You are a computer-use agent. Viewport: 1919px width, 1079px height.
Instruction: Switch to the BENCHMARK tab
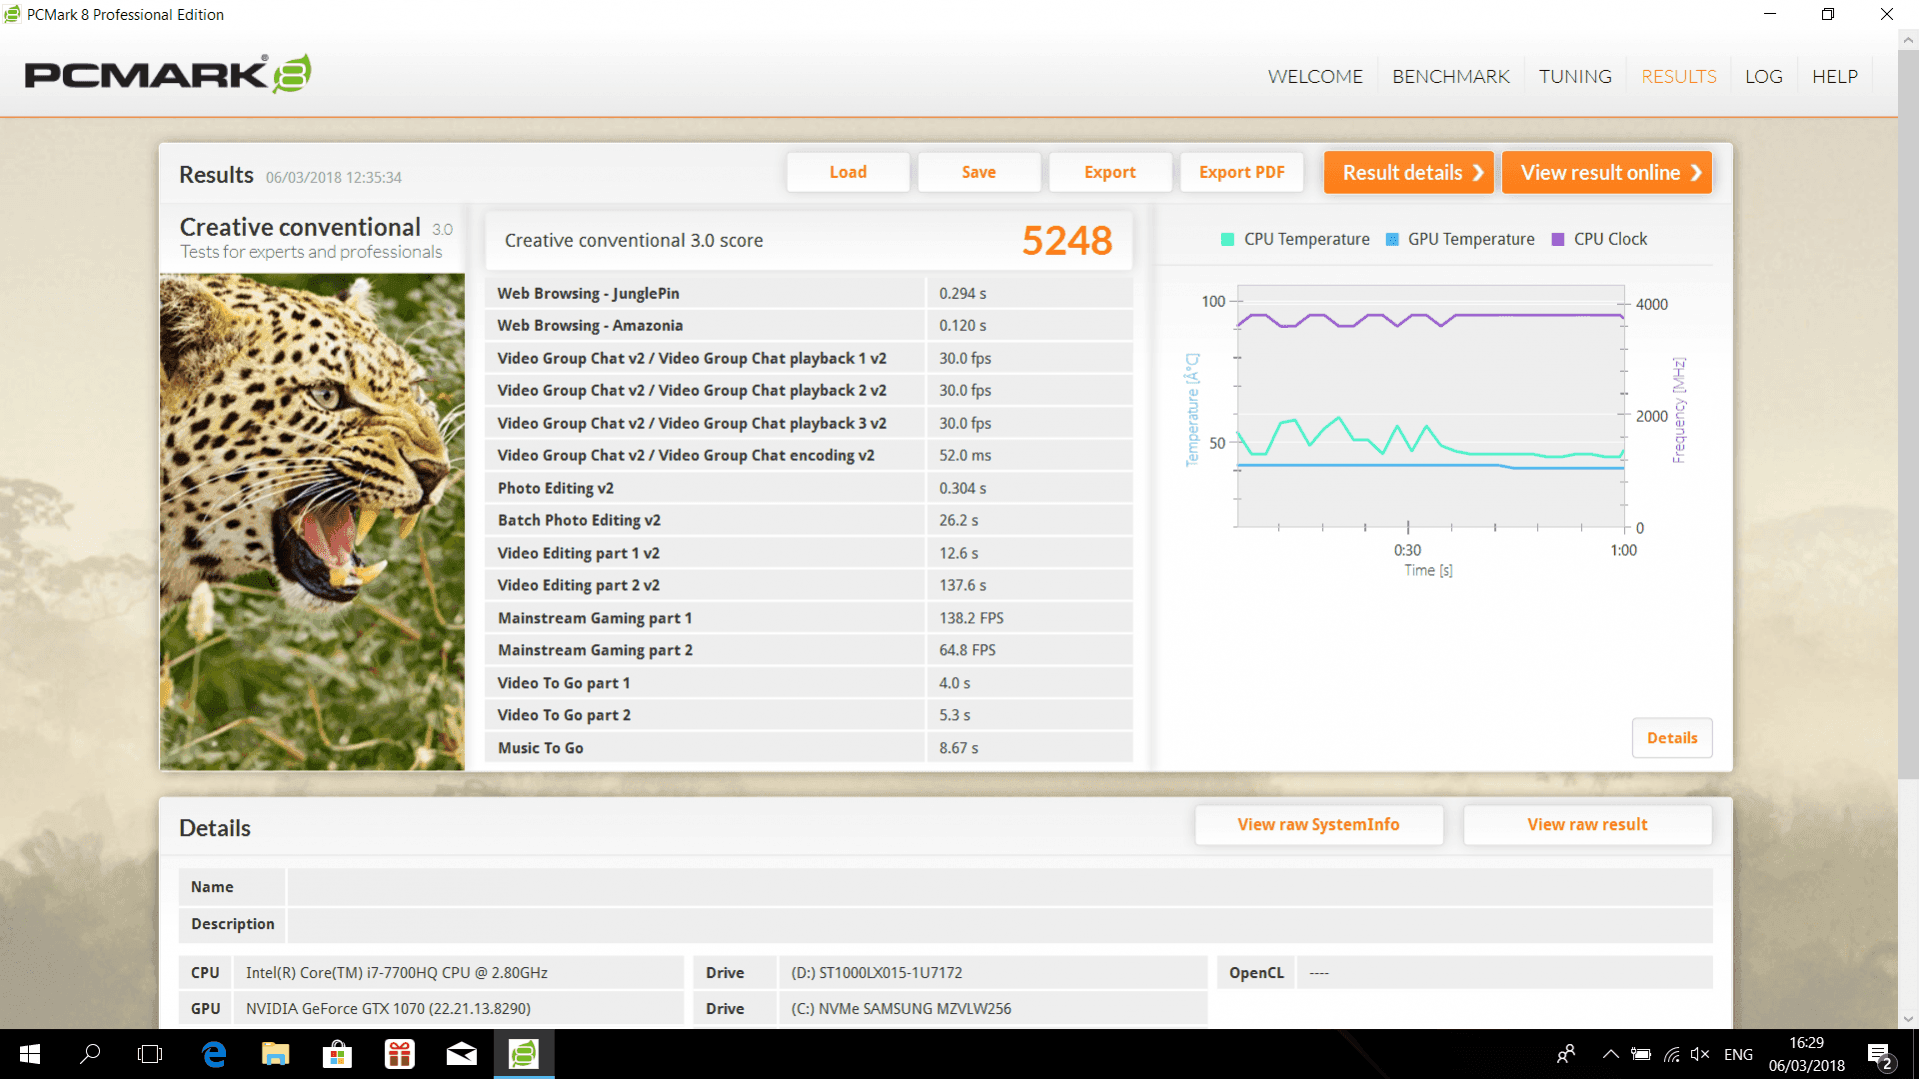point(1451,77)
